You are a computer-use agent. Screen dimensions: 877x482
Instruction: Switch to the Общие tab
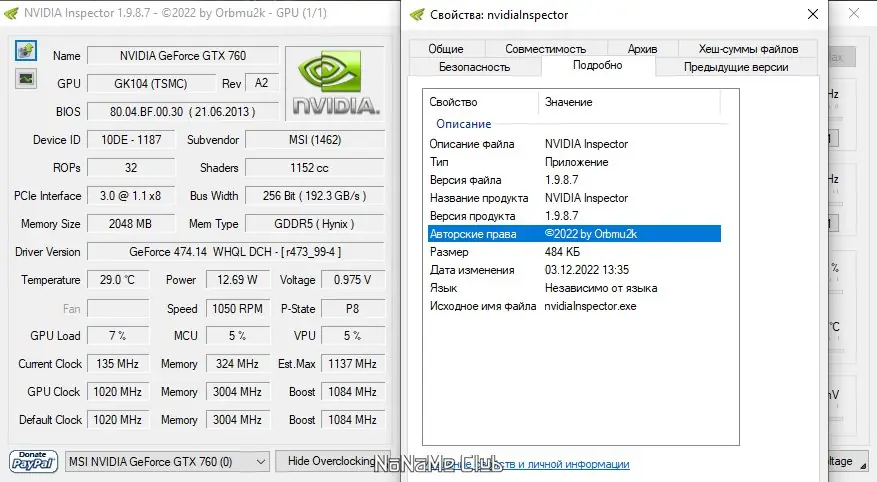click(x=446, y=49)
